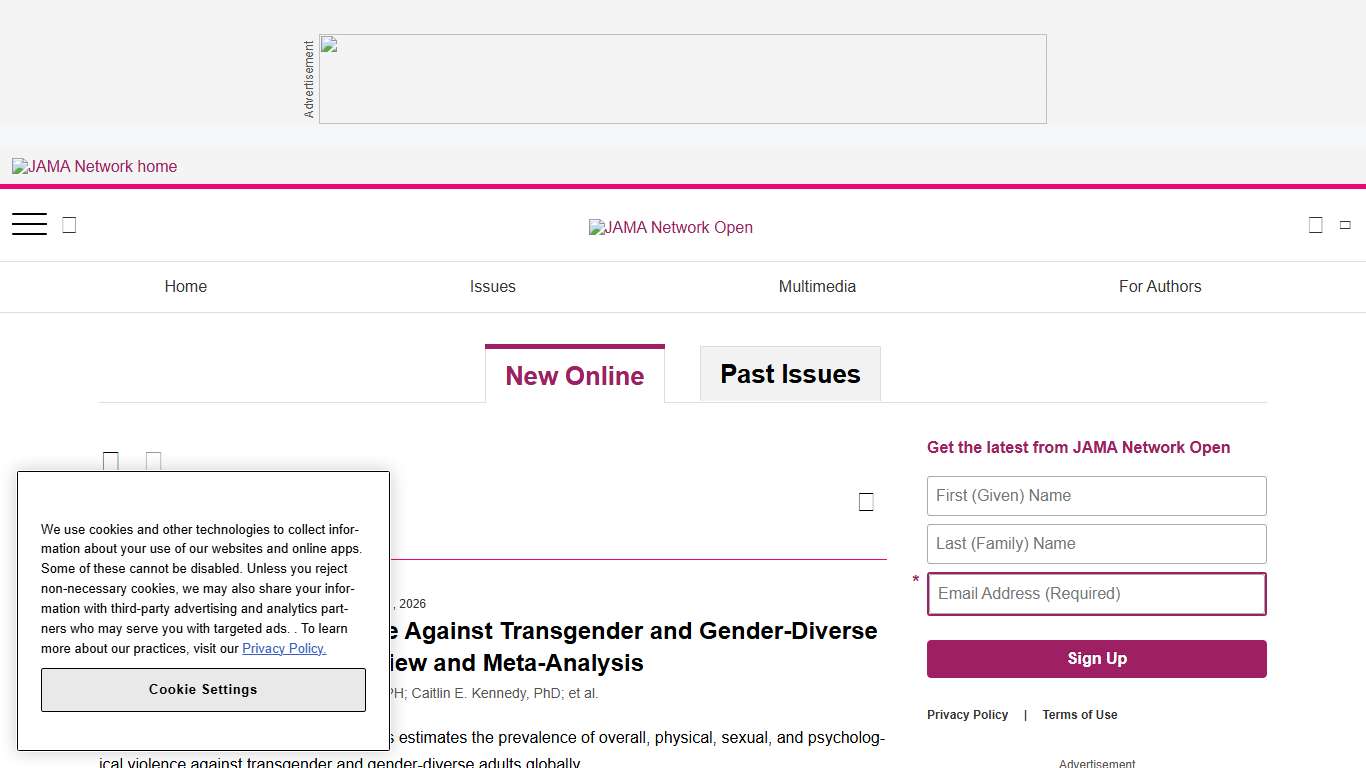Switch to the Past Issues tab
Image resolution: width=1366 pixels, height=768 pixels.
point(790,373)
